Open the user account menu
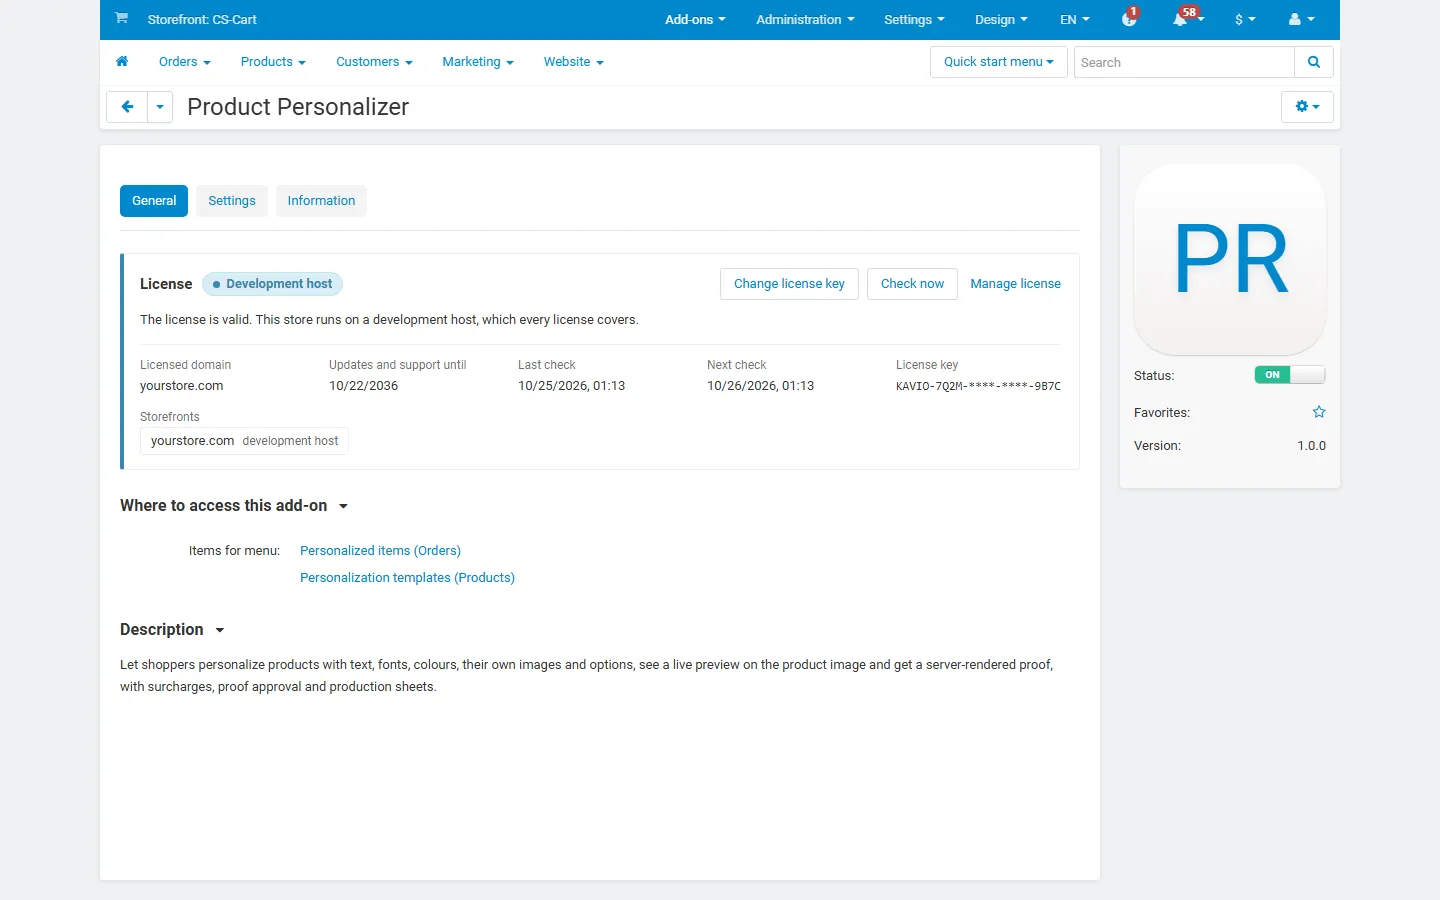Image resolution: width=1440 pixels, height=900 pixels. point(1301,19)
